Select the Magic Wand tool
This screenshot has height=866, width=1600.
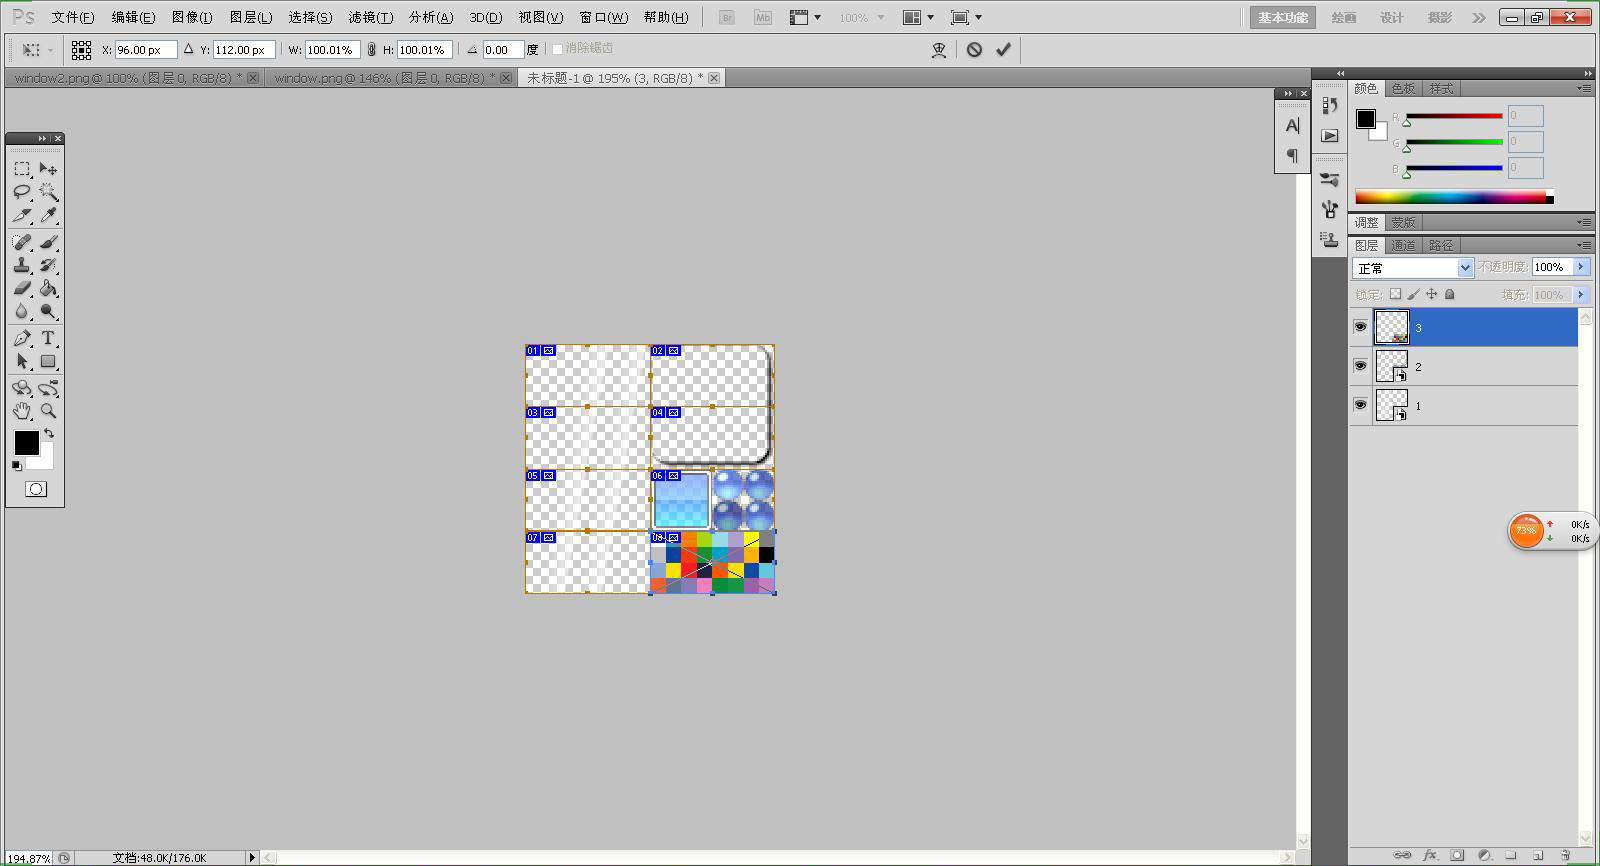coord(48,192)
